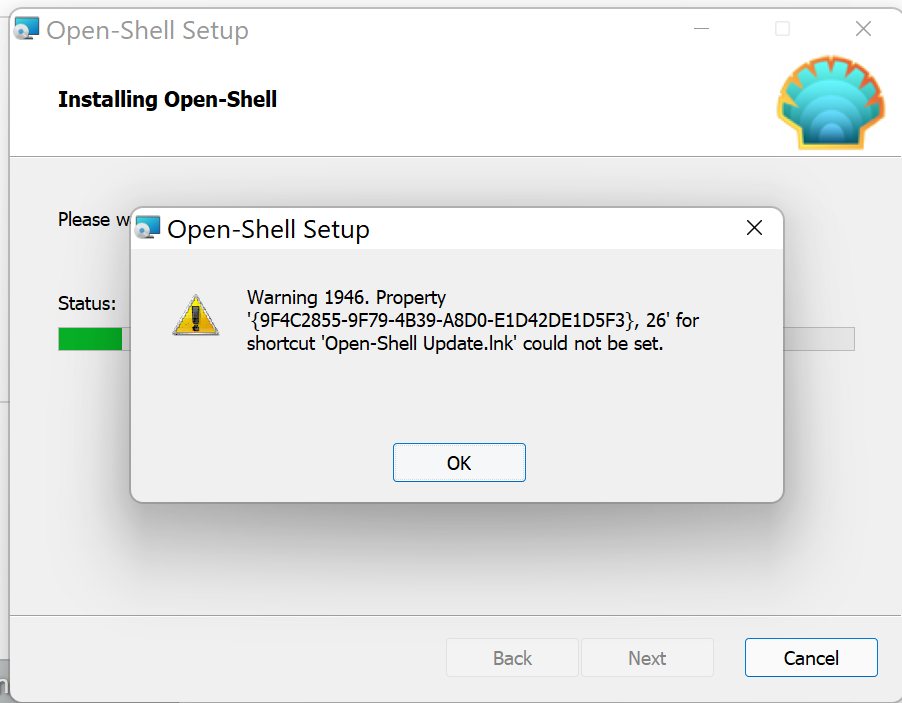Image resolution: width=902 pixels, height=703 pixels.
Task: Click the seashell Open-Shell logo image
Action: coord(830,102)
